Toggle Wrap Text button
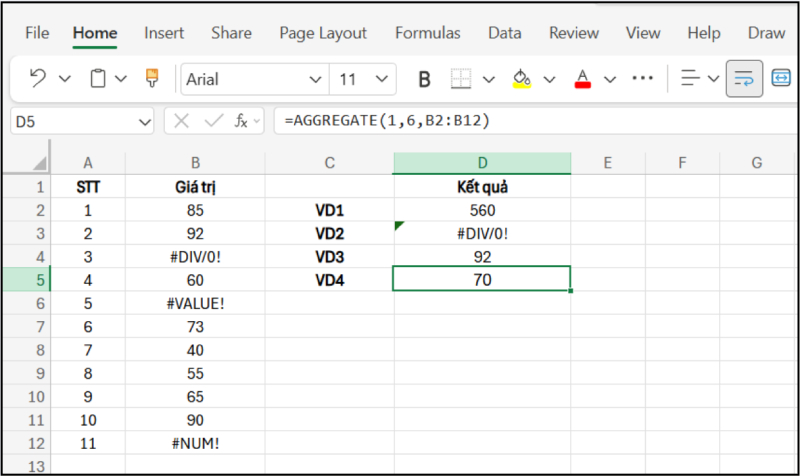 (743, 78)
